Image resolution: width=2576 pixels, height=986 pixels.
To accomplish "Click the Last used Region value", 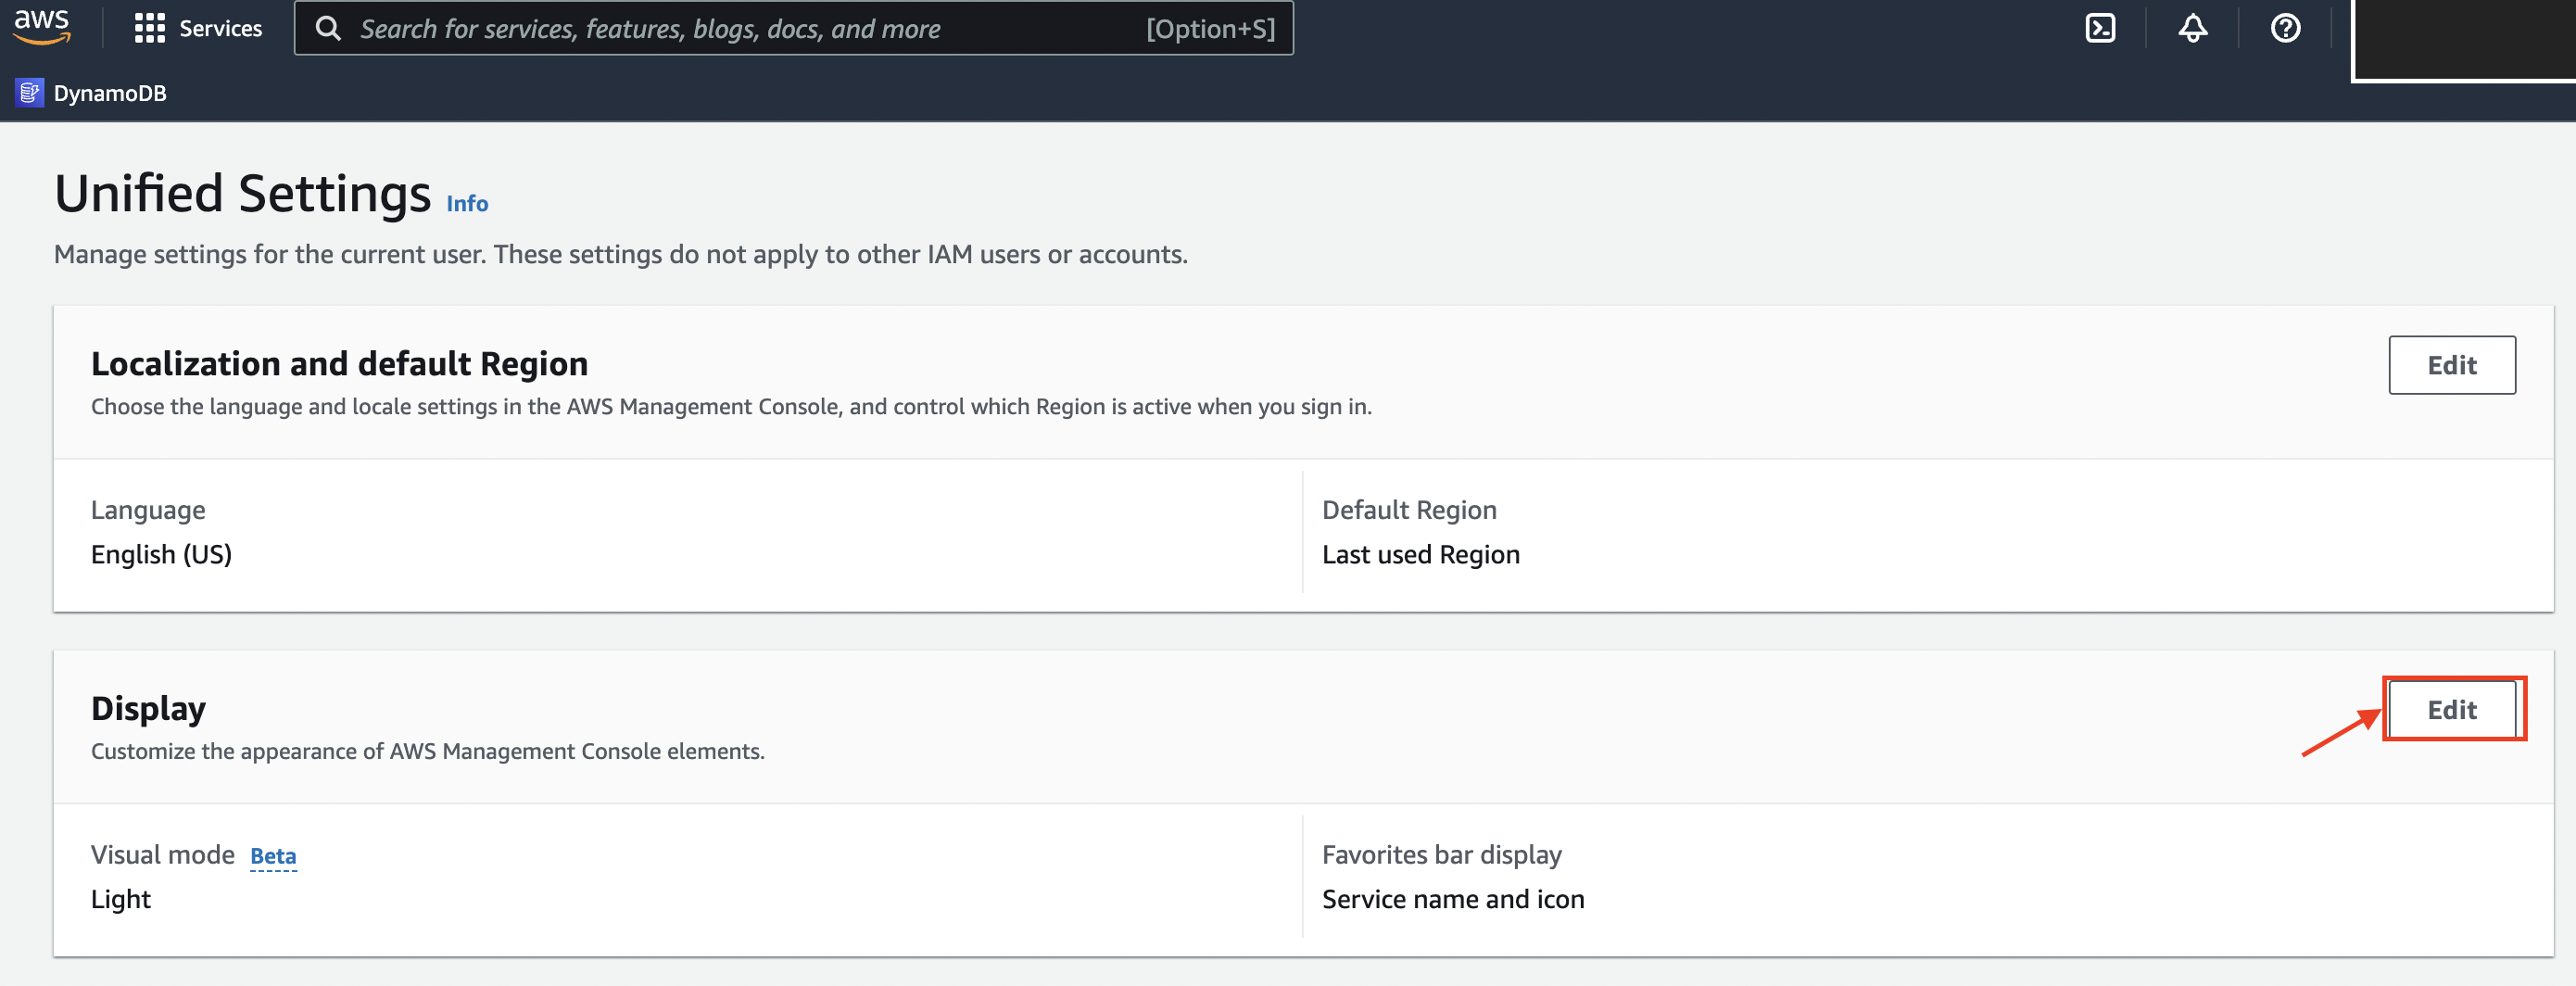I will point(1420,554).
